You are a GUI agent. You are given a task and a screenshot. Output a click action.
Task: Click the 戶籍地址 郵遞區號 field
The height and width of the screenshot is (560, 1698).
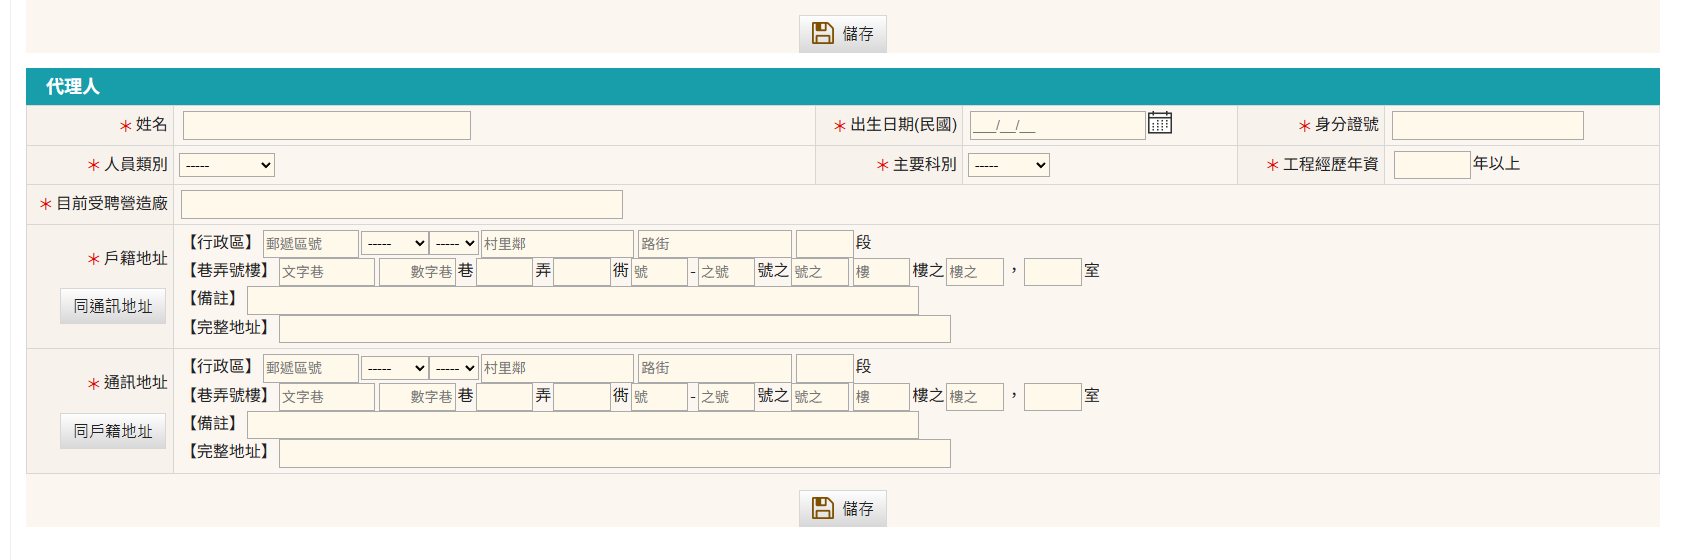click(x=310, y=244)
